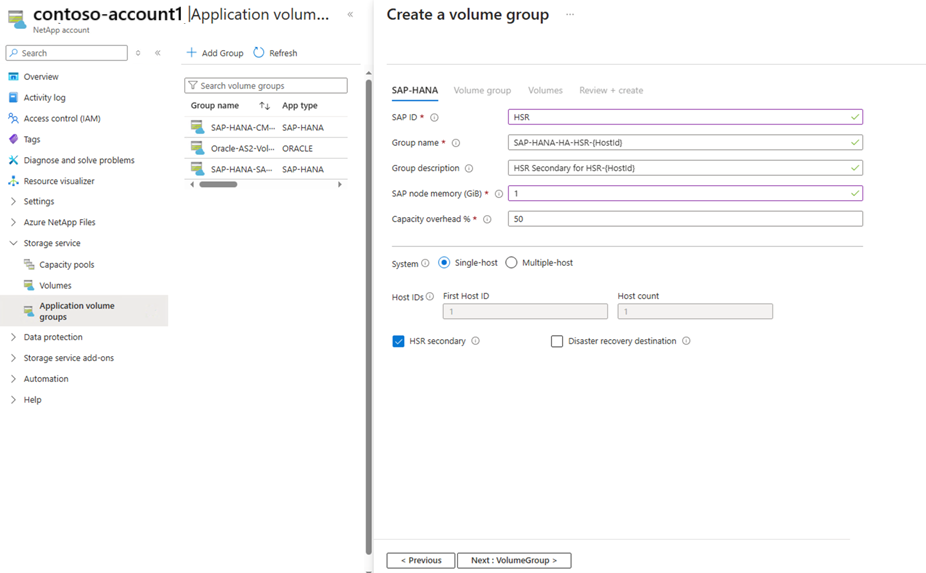Click the Disaster recovery destination info icon

point(686,341)
